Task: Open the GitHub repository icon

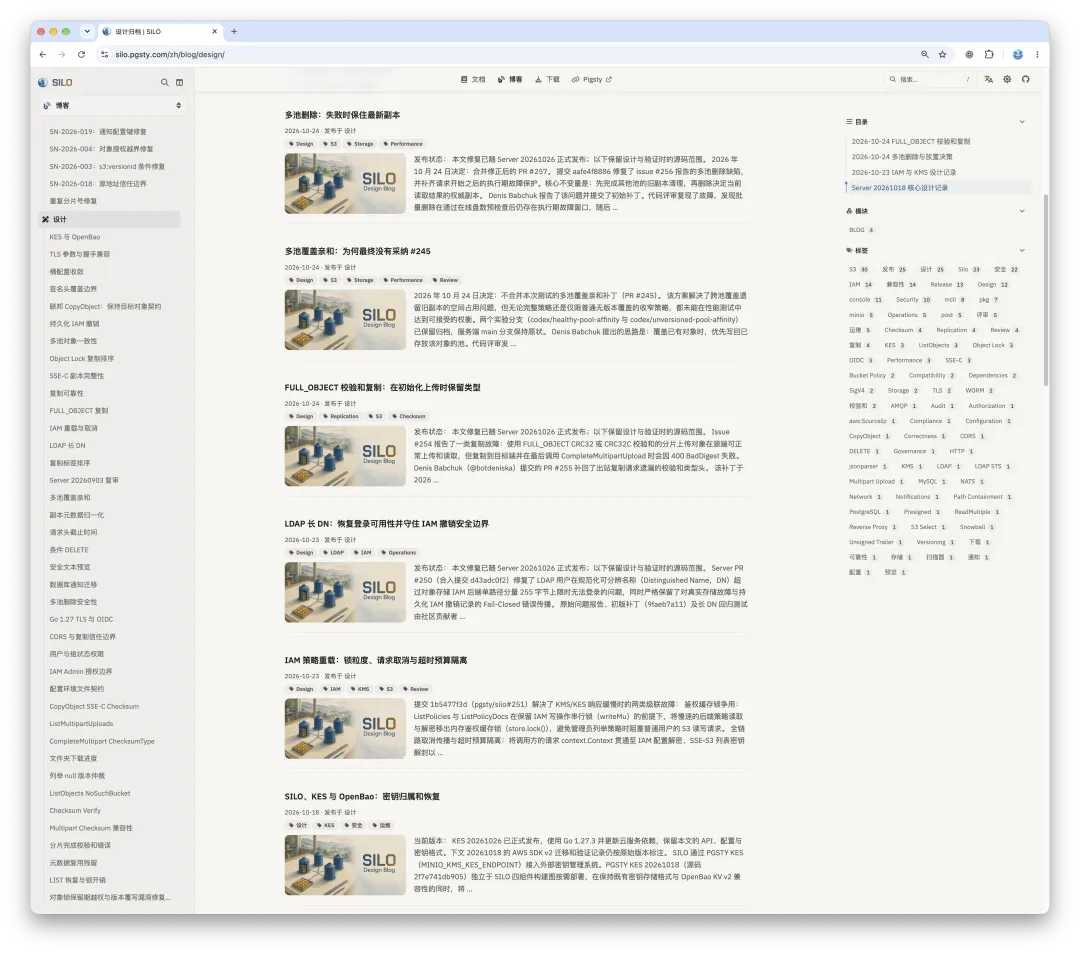Action: click(1026, 79)
